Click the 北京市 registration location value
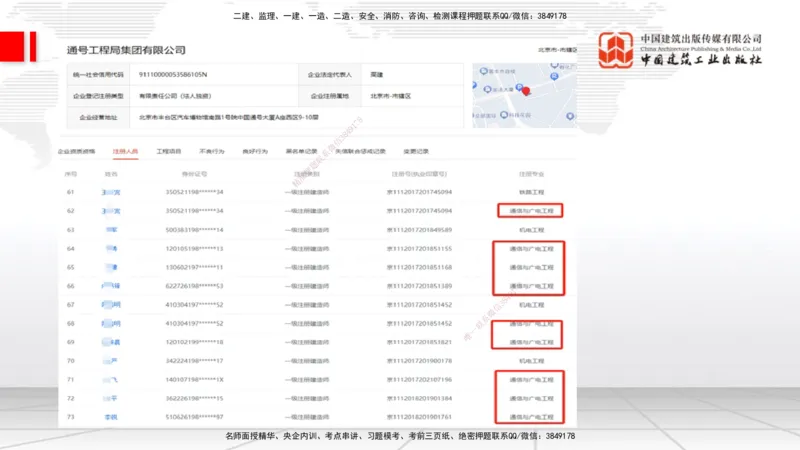The image size is (800, 450). coord(390,96)
